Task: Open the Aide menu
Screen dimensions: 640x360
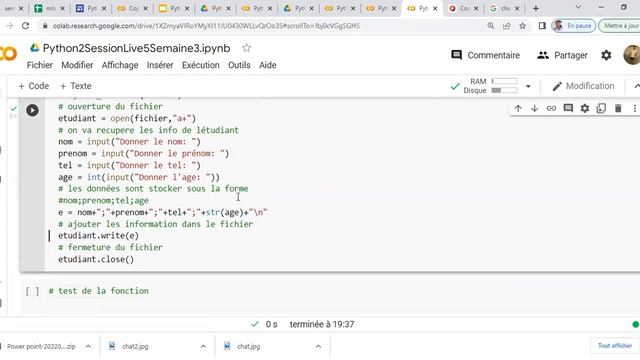Action: 268,65
